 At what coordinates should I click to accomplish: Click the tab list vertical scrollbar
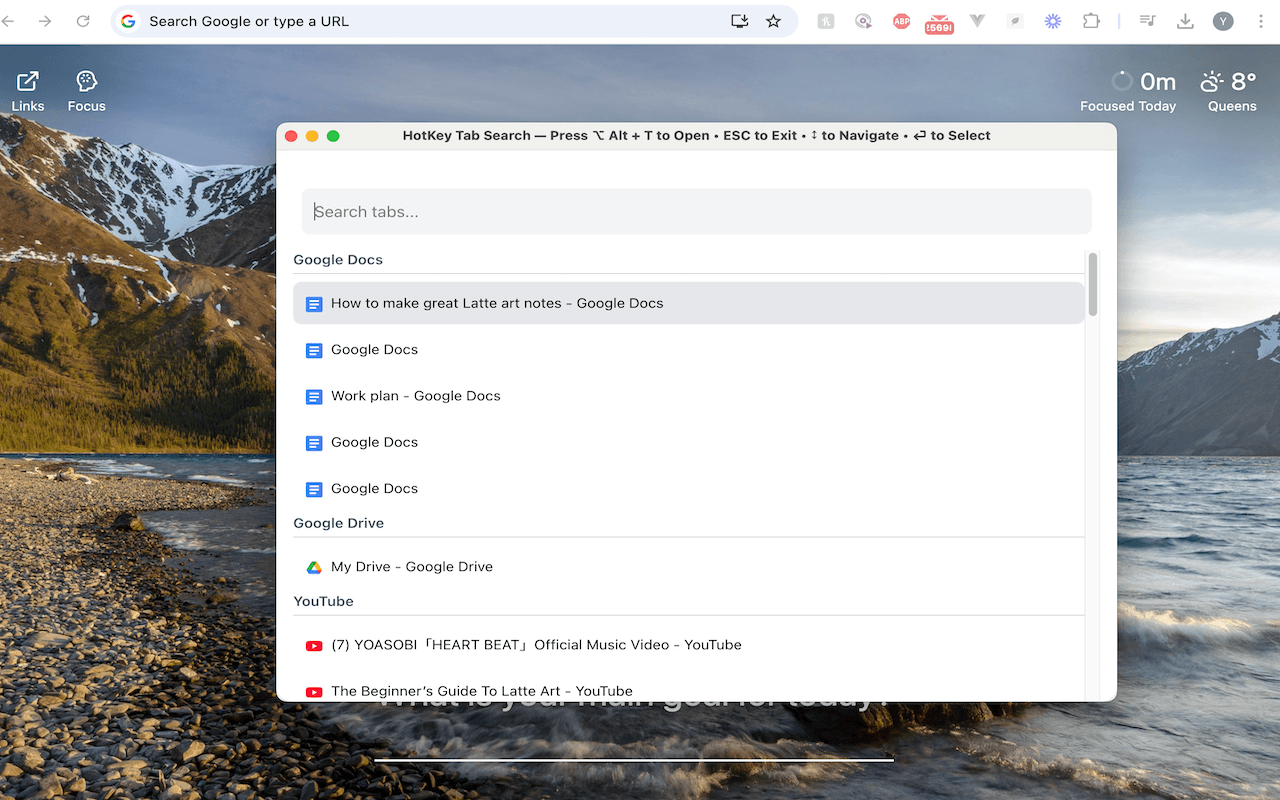click(1093, 285)
